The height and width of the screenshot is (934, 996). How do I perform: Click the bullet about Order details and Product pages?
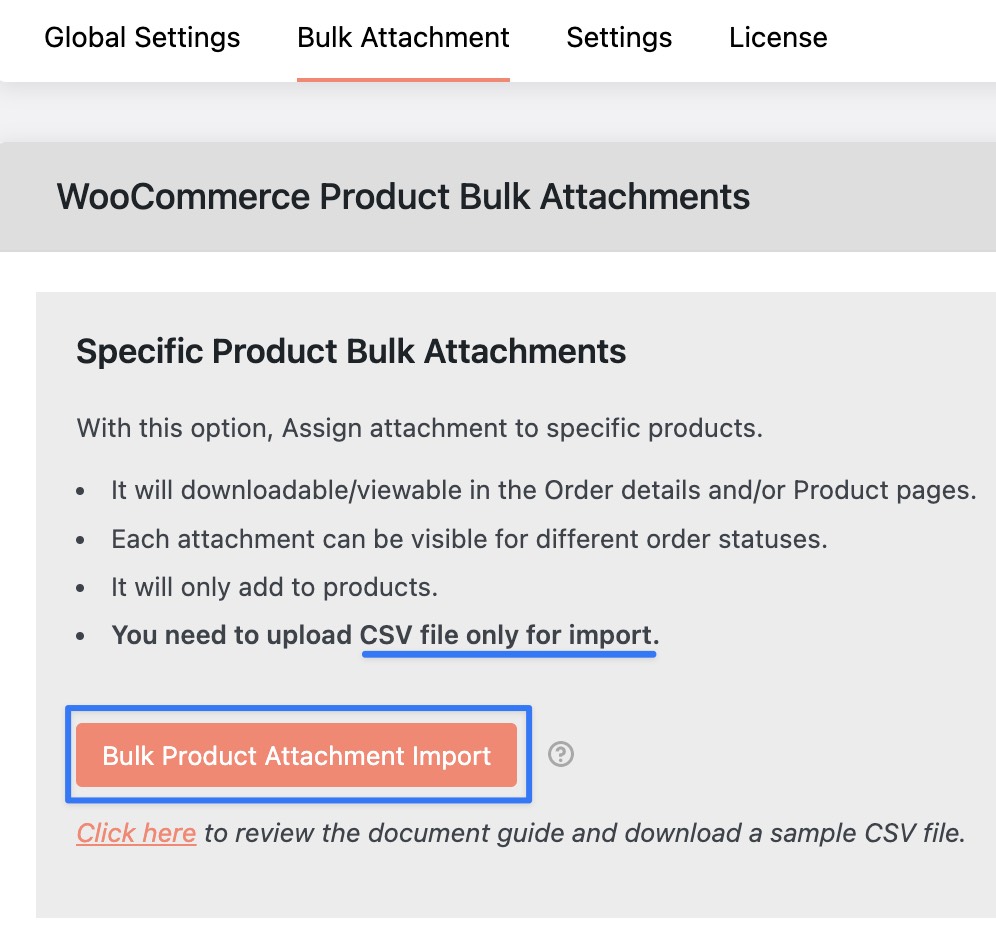tap(544, 491)
